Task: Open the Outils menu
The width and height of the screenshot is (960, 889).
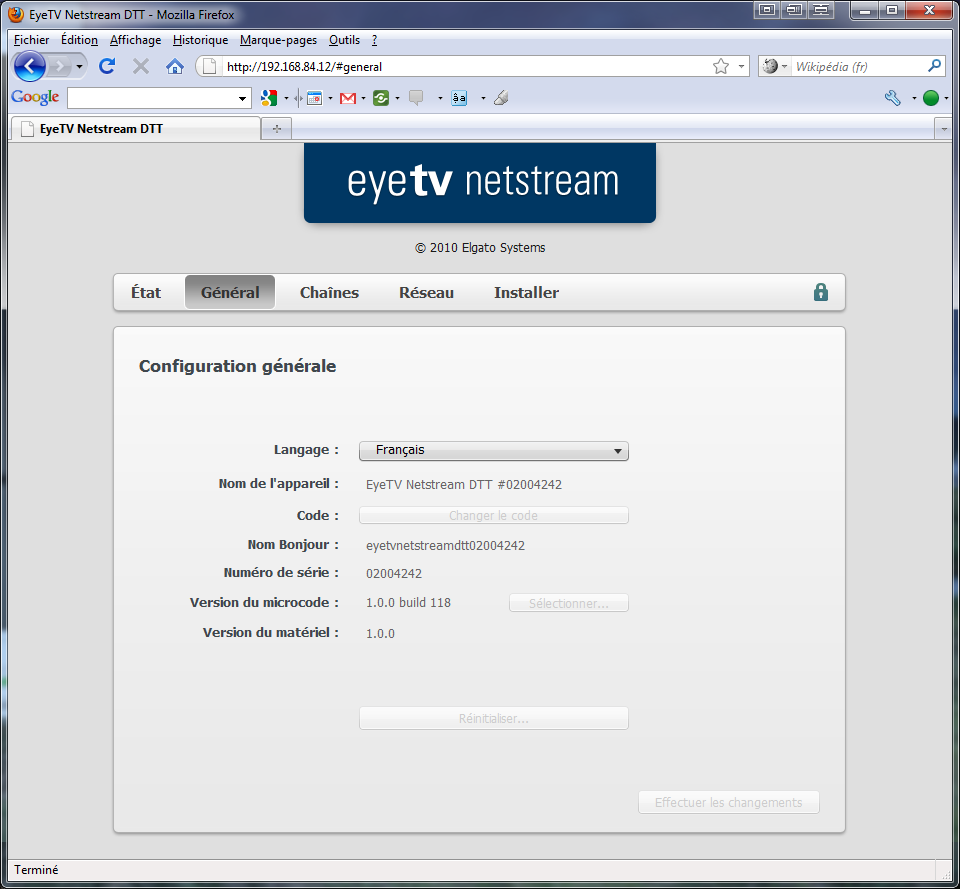Action: (344, 40)
